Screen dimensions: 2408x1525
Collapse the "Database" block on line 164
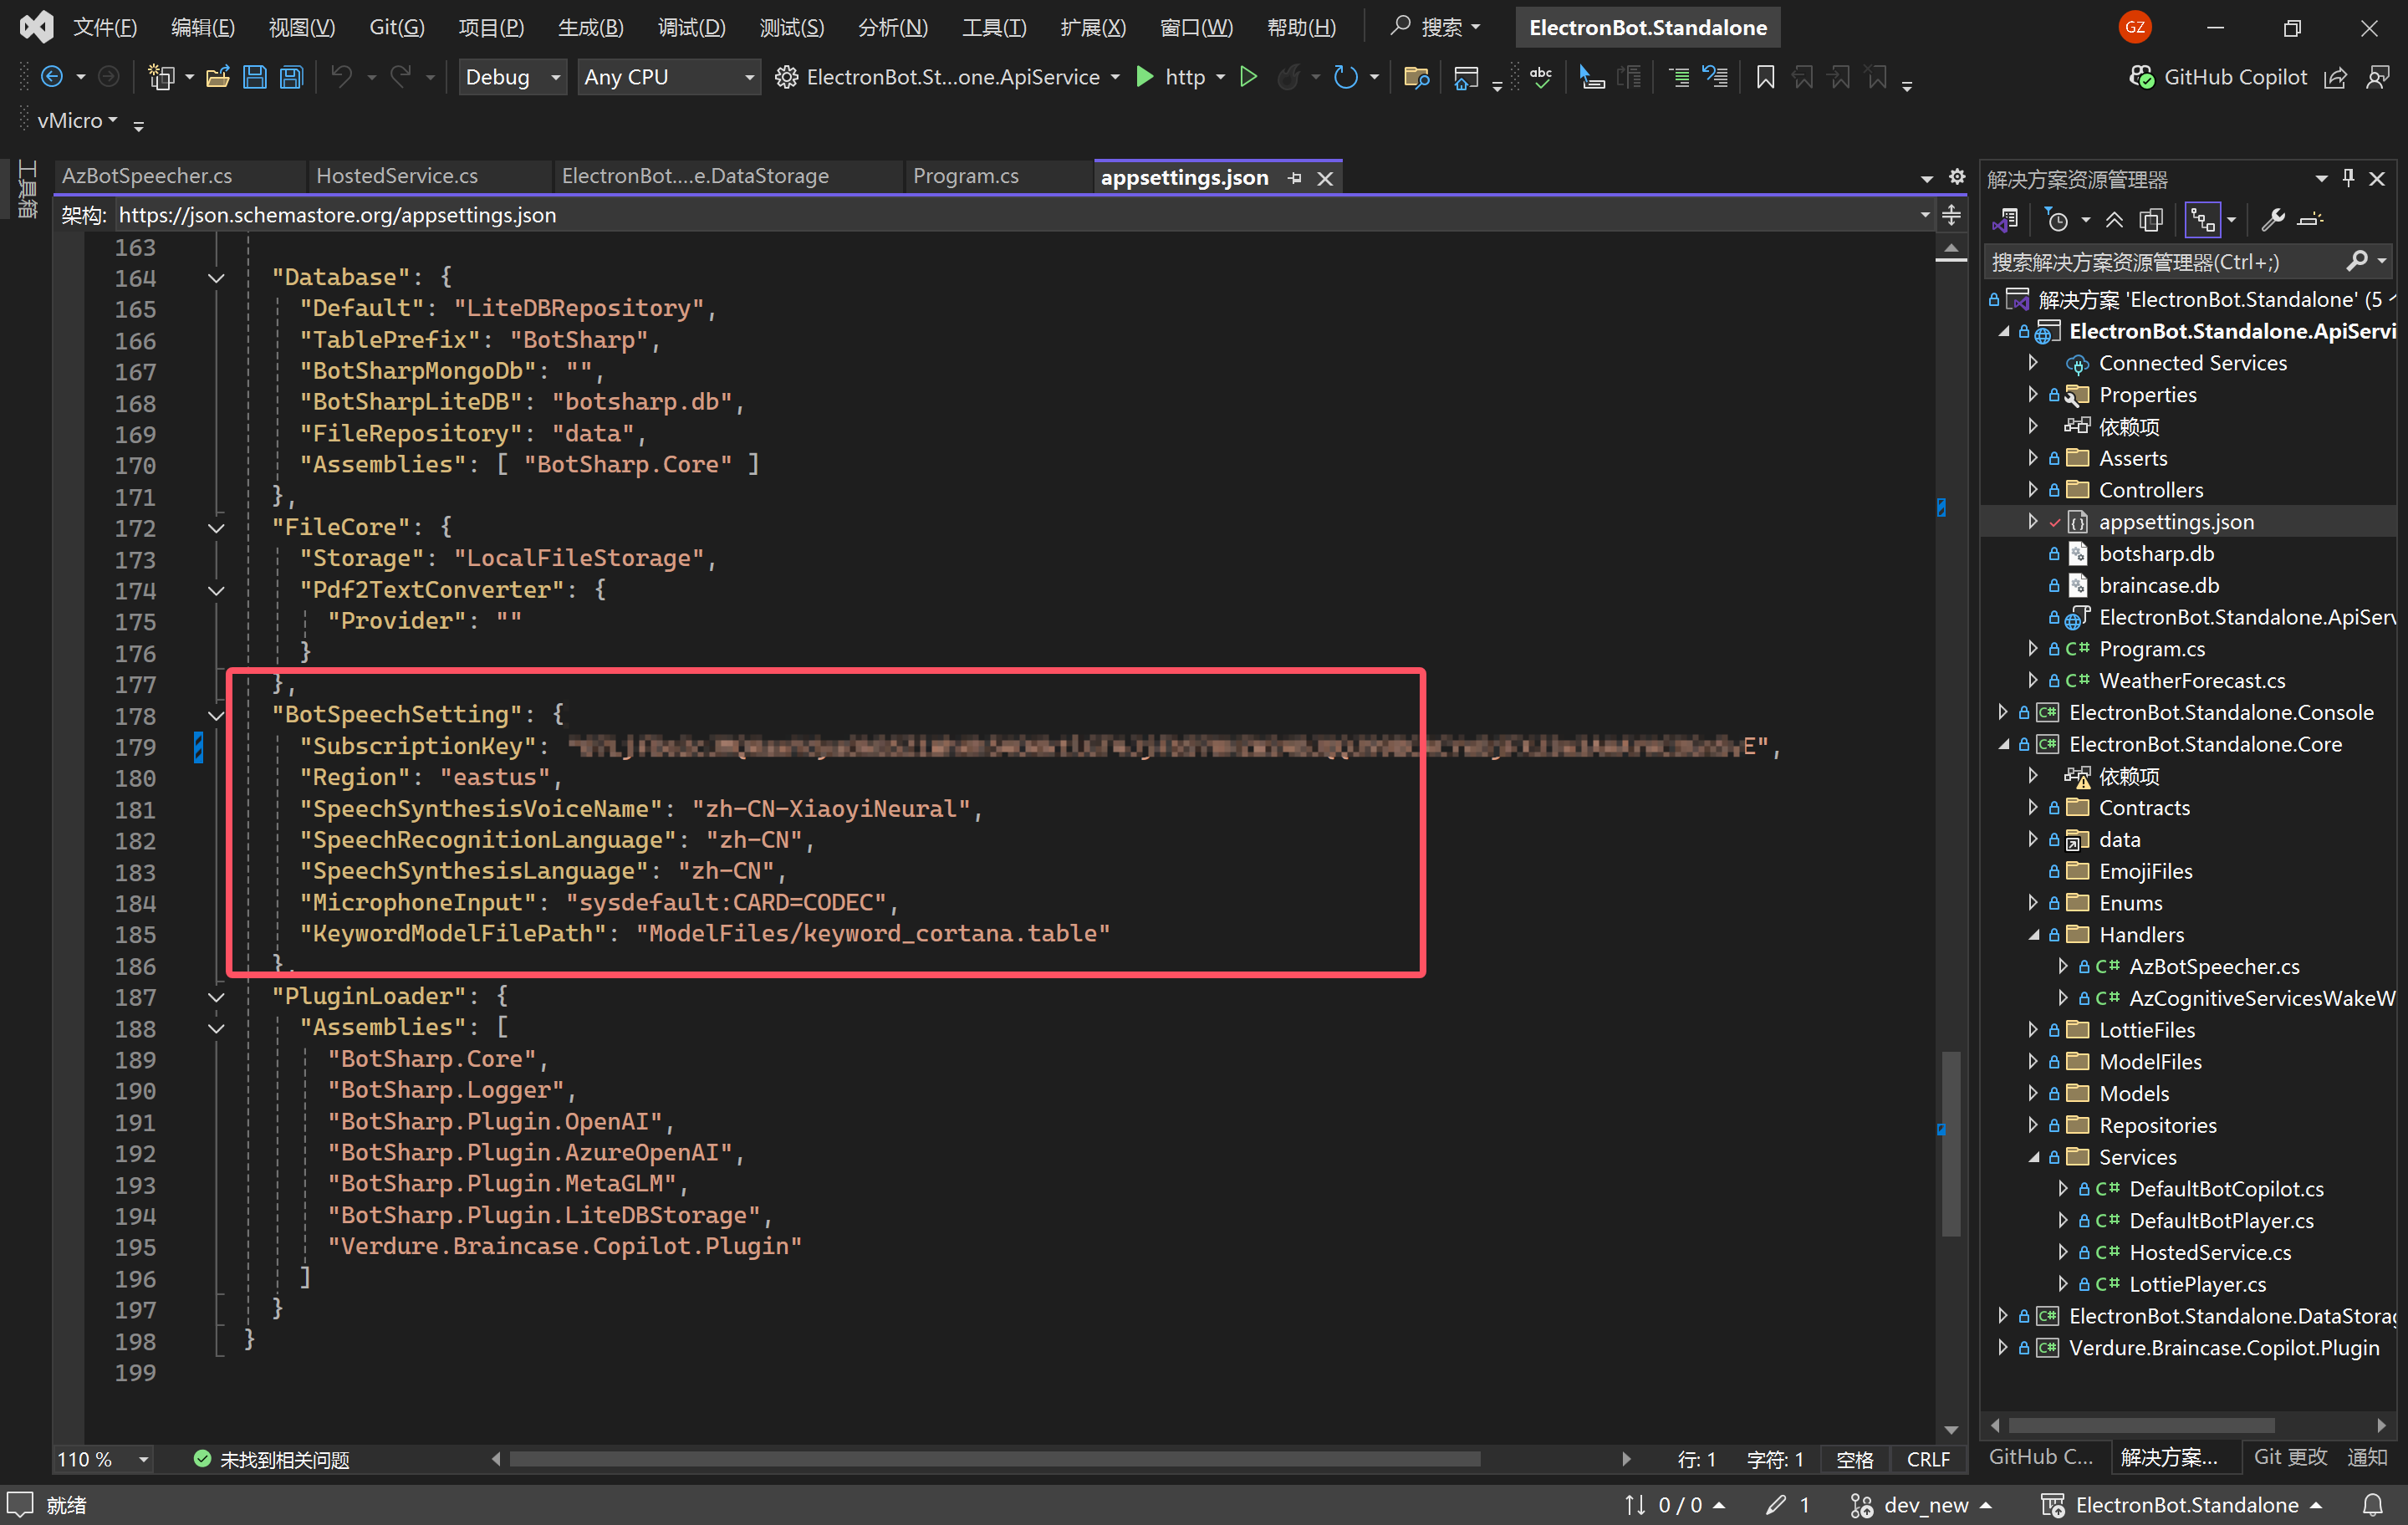(215, 278)
